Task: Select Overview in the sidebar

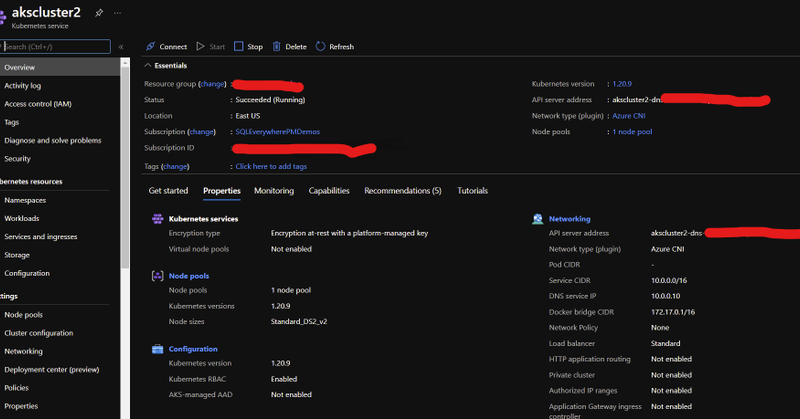Action: point(60,67)
